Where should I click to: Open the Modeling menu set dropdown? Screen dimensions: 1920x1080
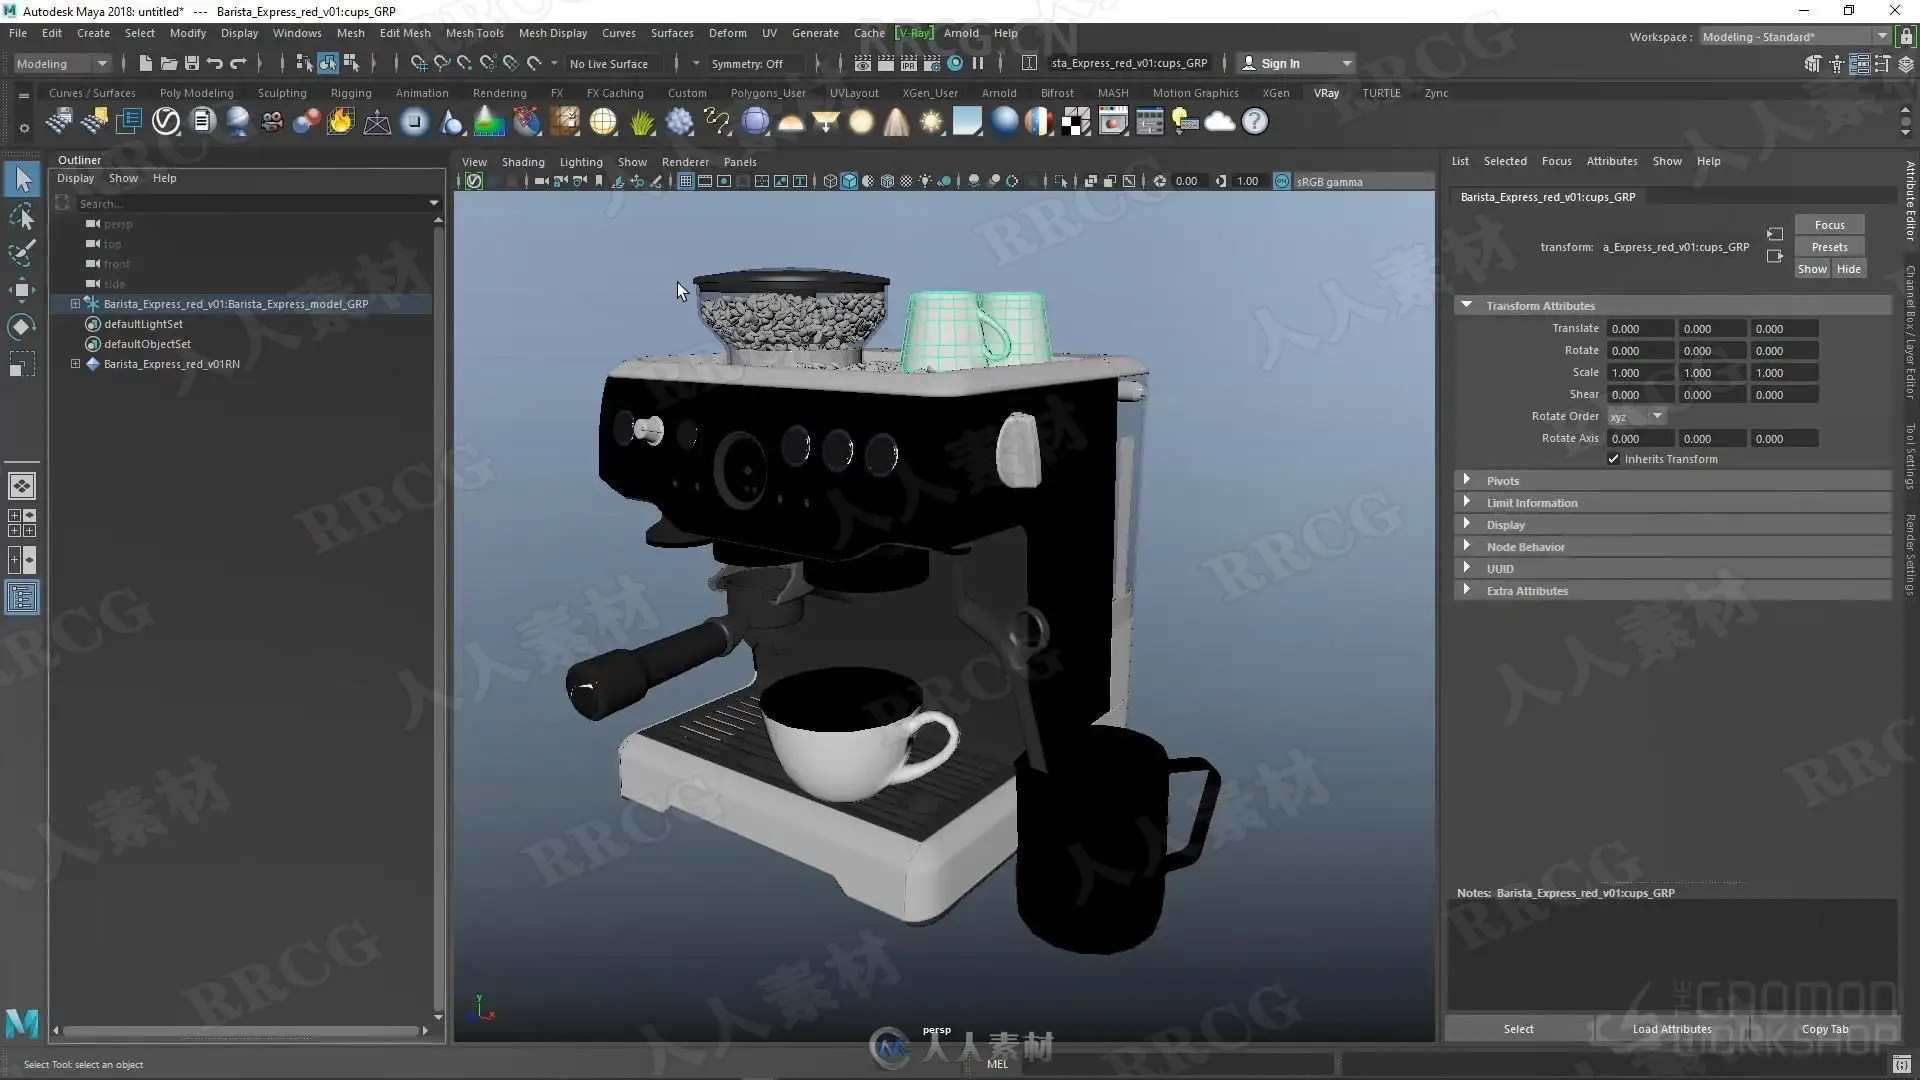62,64
